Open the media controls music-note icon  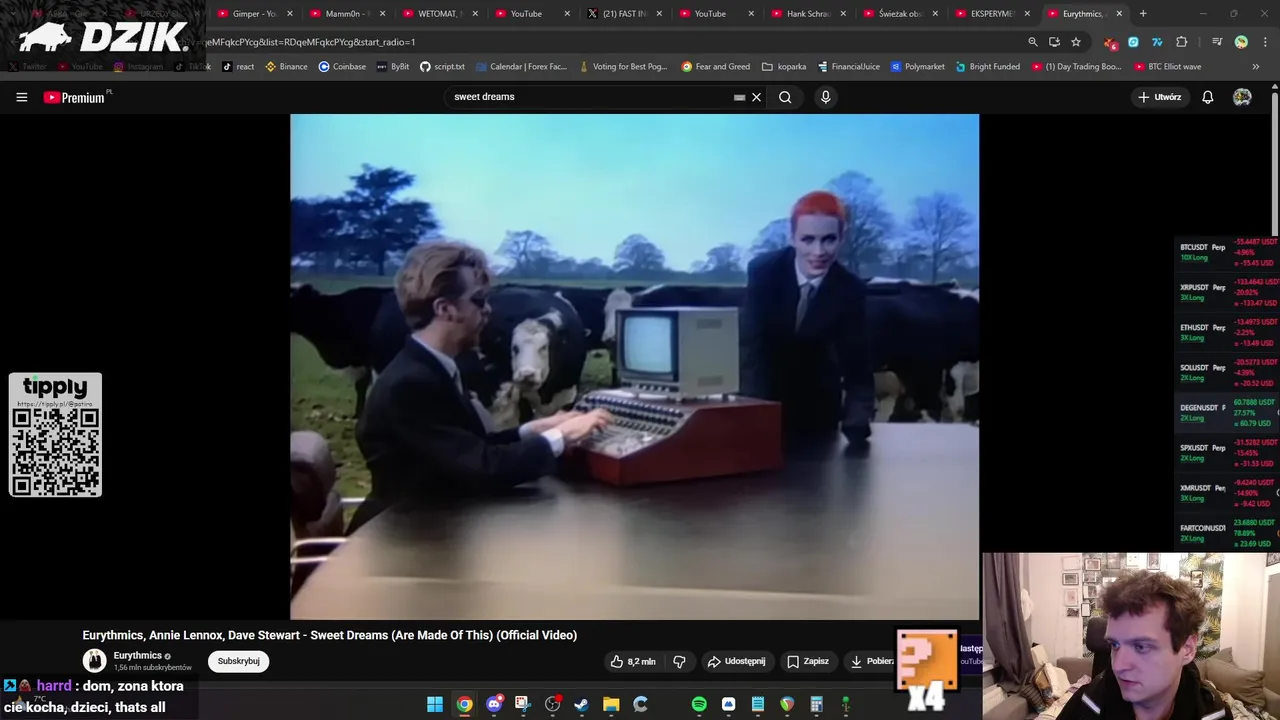(x=1217, y=42)
